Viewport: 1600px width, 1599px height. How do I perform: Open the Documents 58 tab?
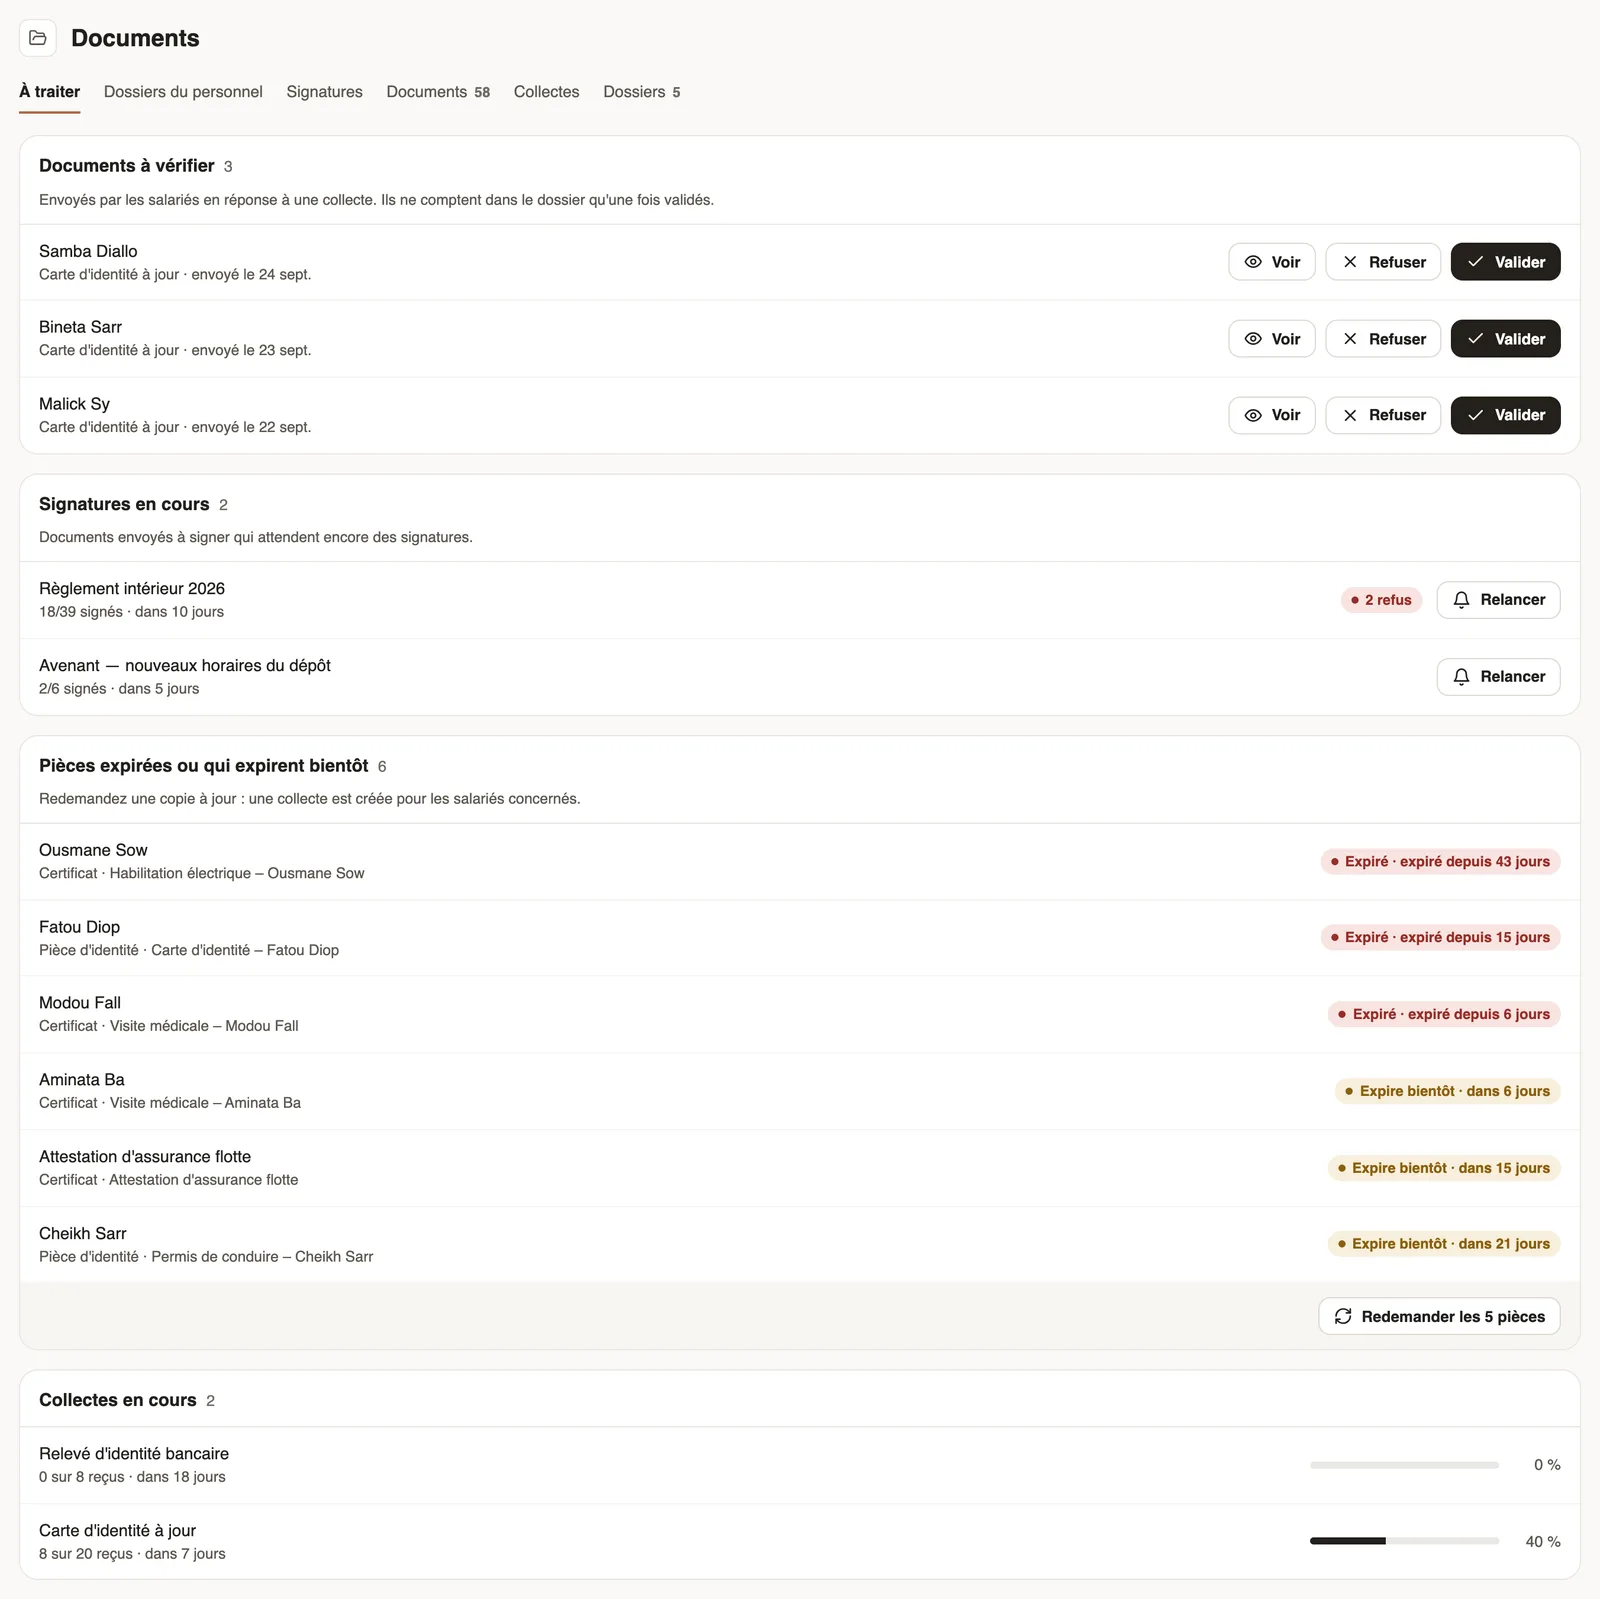coord(438,92)
